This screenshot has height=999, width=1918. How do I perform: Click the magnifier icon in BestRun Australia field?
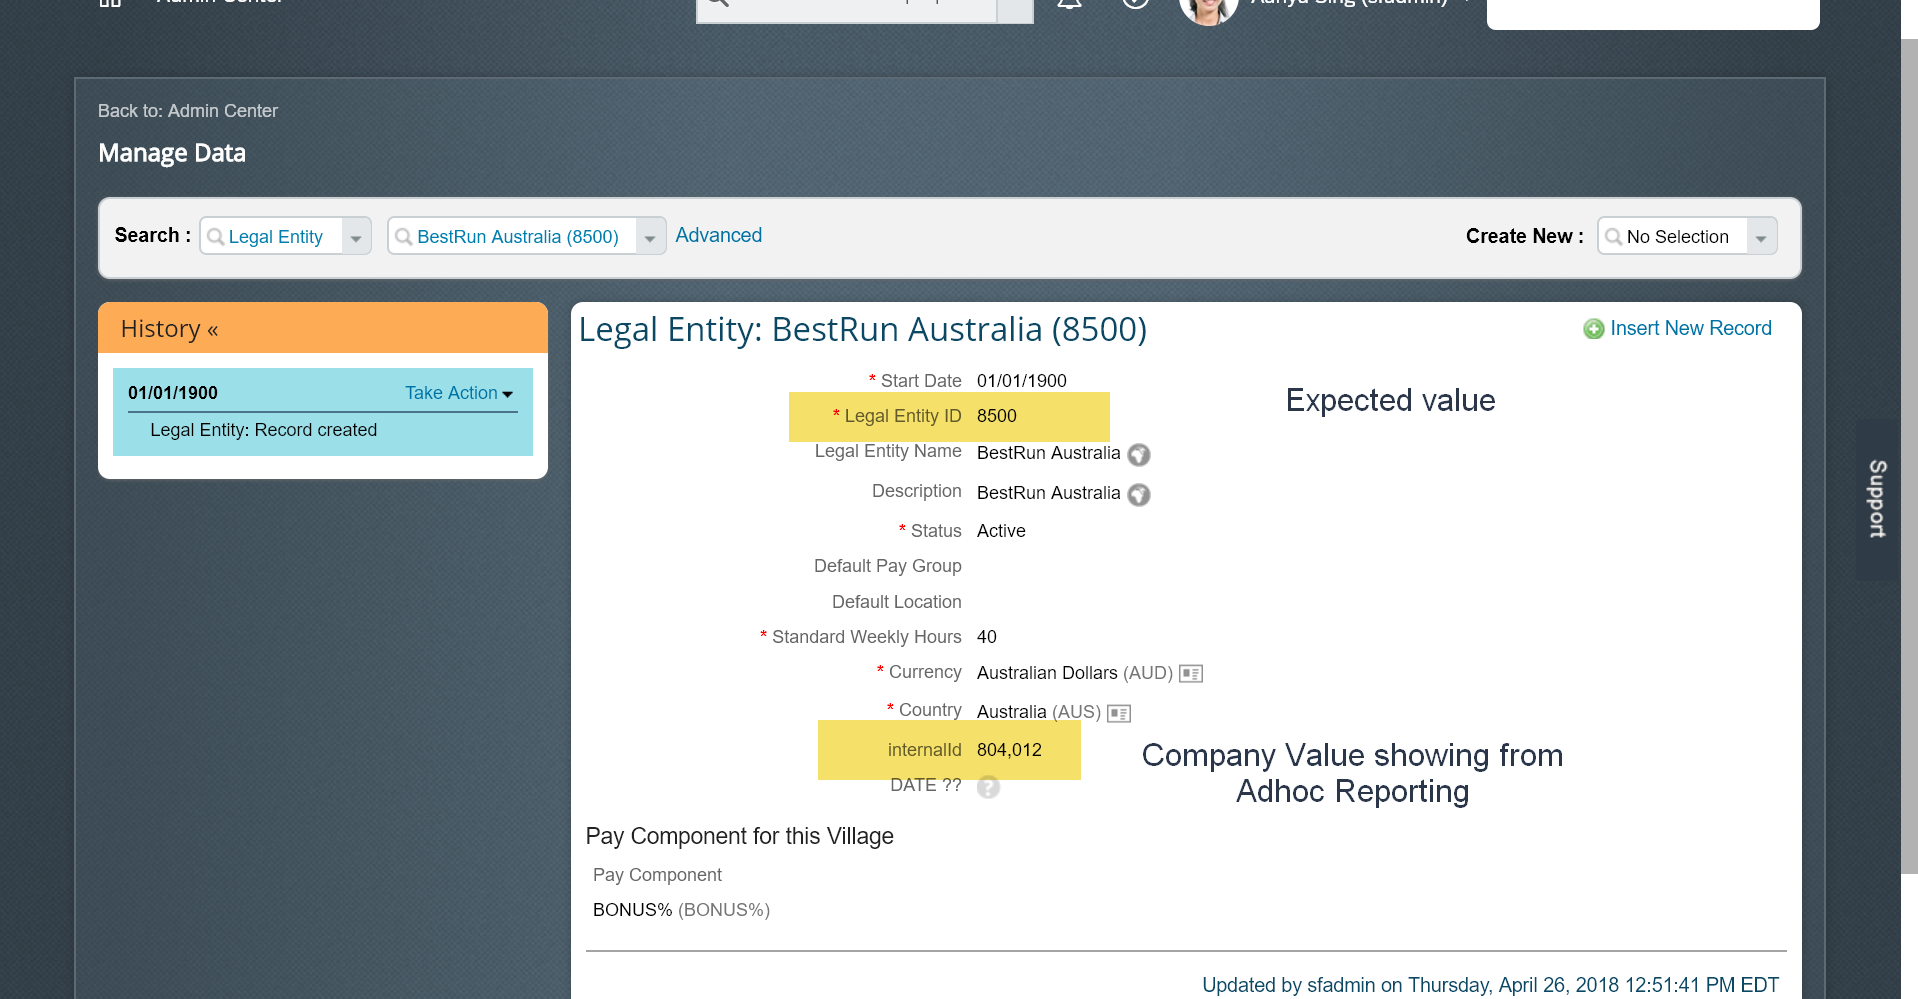click(403, 237)
